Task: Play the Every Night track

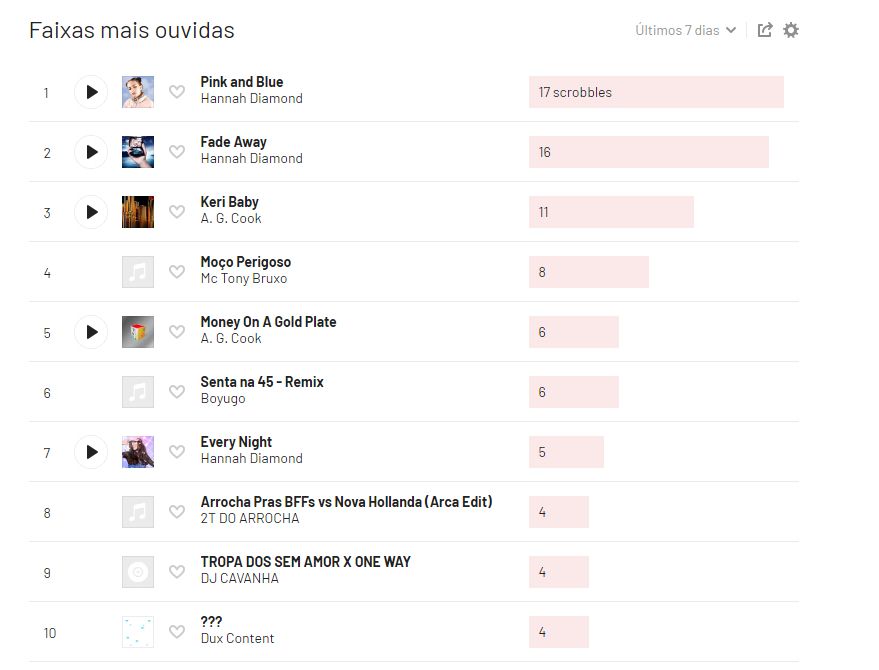Action: point(91,452)
